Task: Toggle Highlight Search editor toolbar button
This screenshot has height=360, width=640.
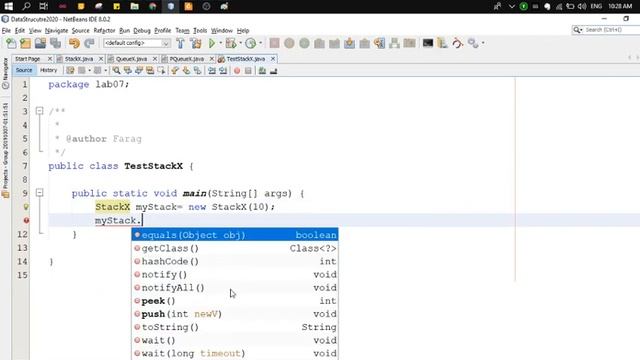Action: coord(150,71)
